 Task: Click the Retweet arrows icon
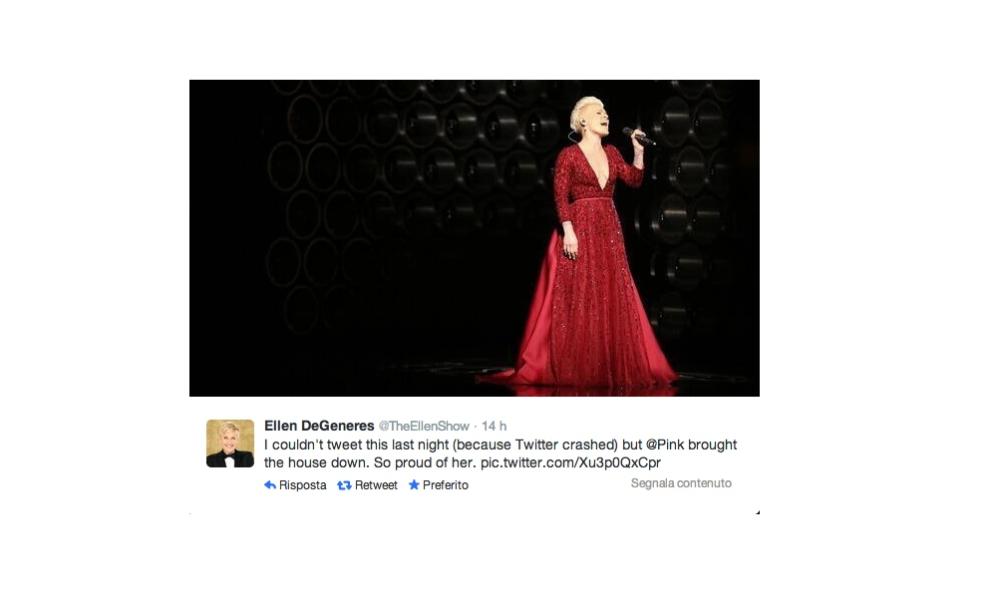coord(344,485)
